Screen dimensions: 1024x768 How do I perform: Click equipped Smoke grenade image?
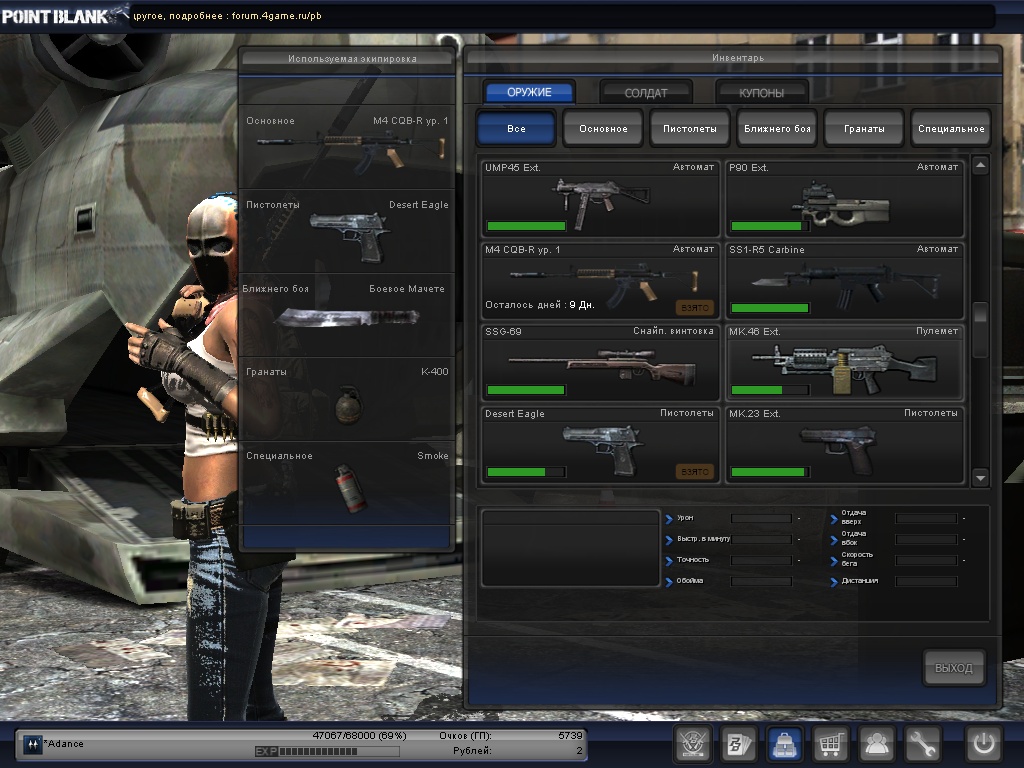click(349, 488)
